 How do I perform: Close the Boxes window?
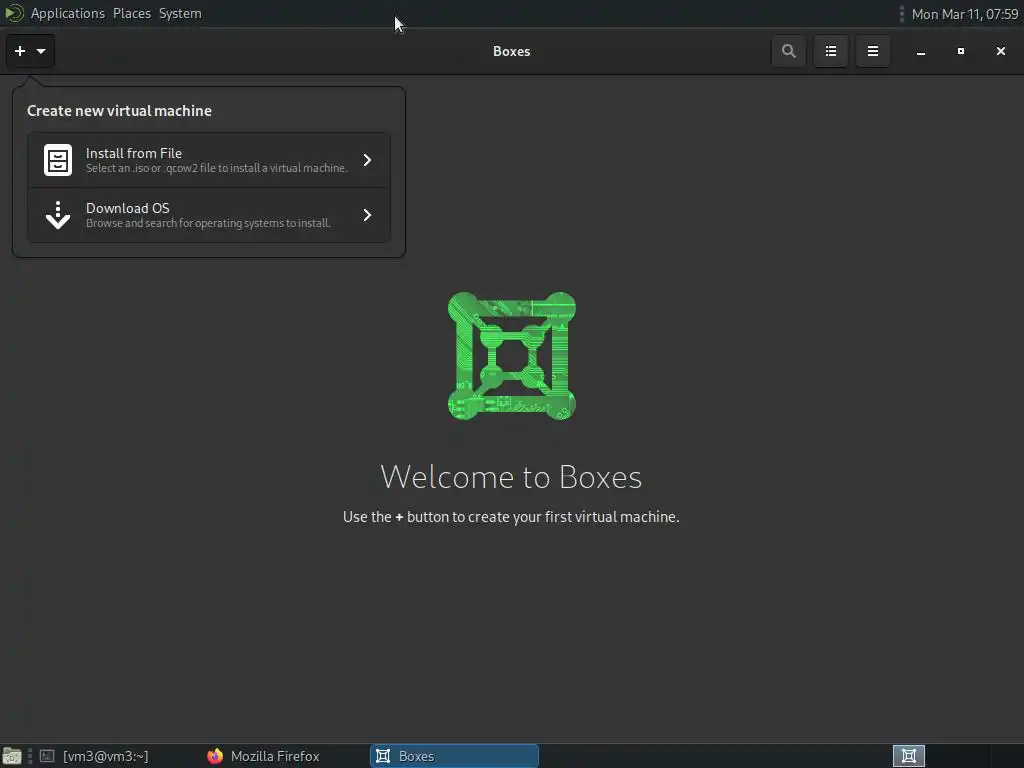[x=1000, y=51]
